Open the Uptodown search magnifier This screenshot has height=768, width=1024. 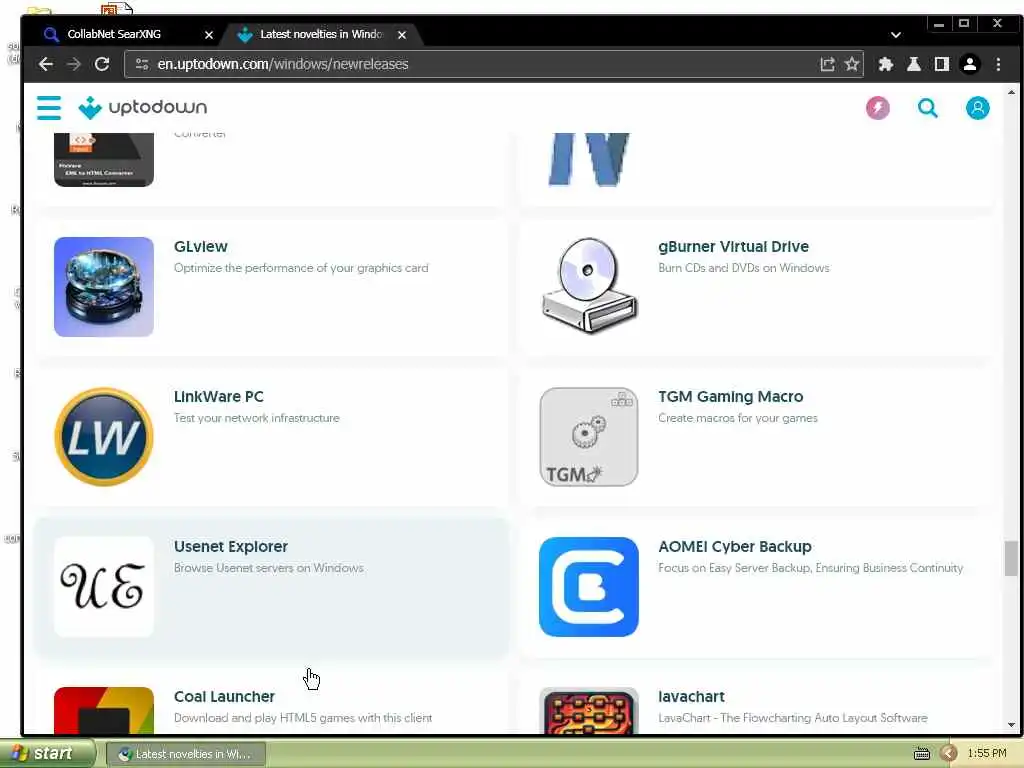927,108
